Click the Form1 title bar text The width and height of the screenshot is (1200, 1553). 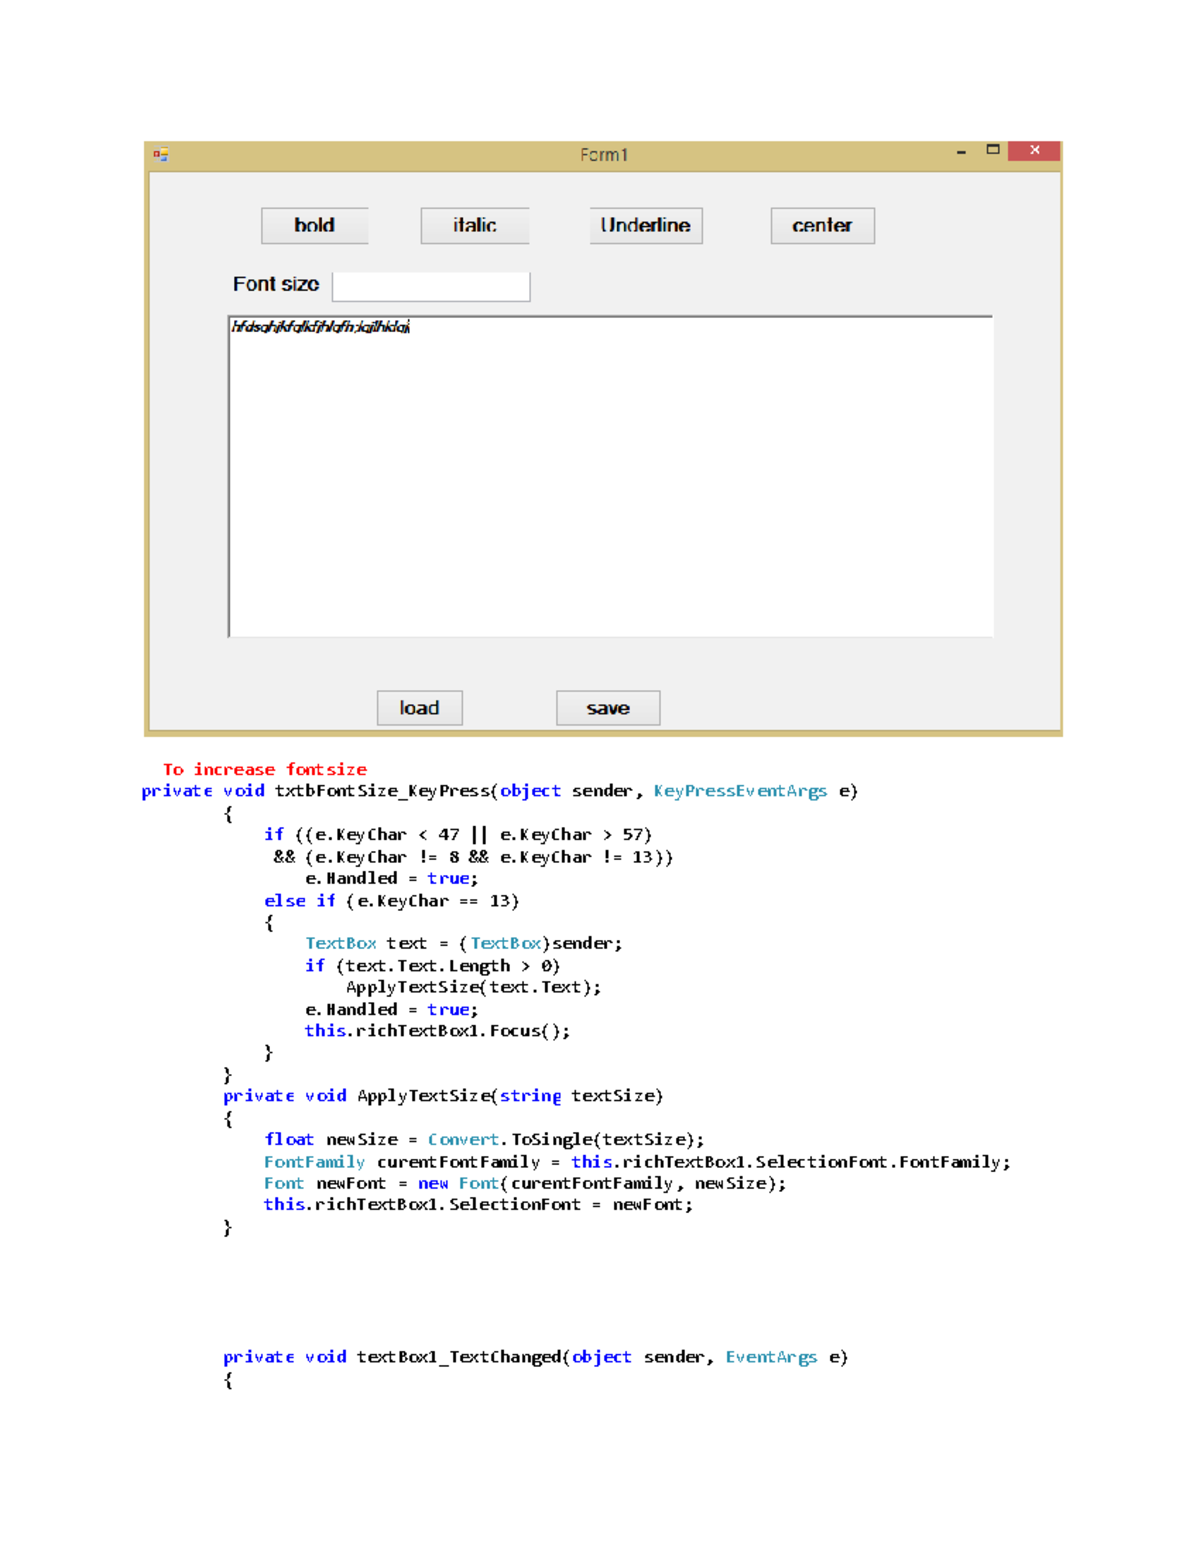click(x=603, y=155)
